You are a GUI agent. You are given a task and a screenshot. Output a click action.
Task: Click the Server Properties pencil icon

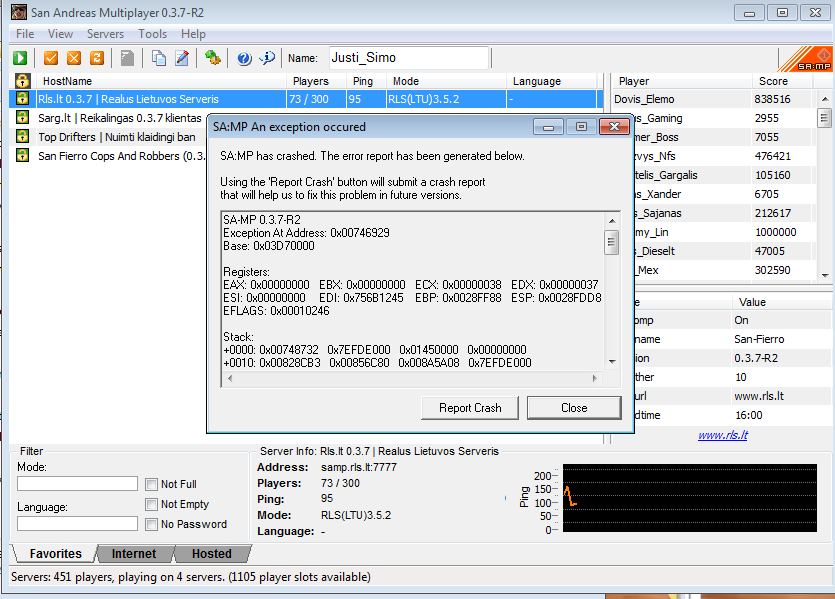182,58
